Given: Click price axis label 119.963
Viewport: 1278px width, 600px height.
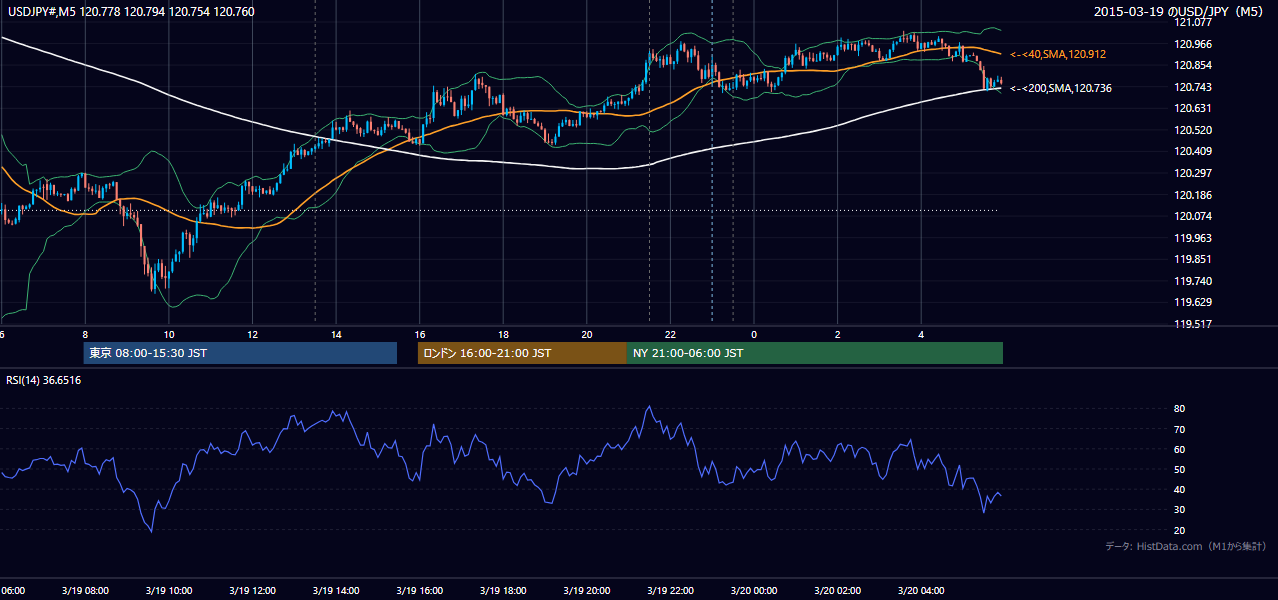Looking at the screenshot, I should point(1192,238).
